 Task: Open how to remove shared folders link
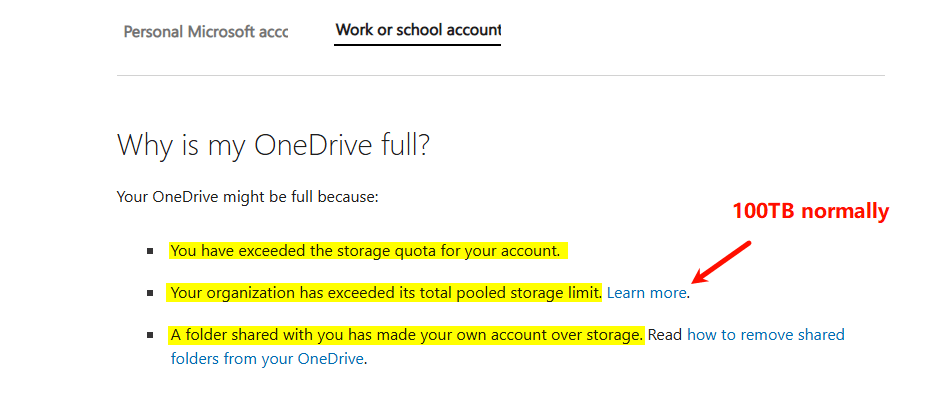[x=765, y=335]
